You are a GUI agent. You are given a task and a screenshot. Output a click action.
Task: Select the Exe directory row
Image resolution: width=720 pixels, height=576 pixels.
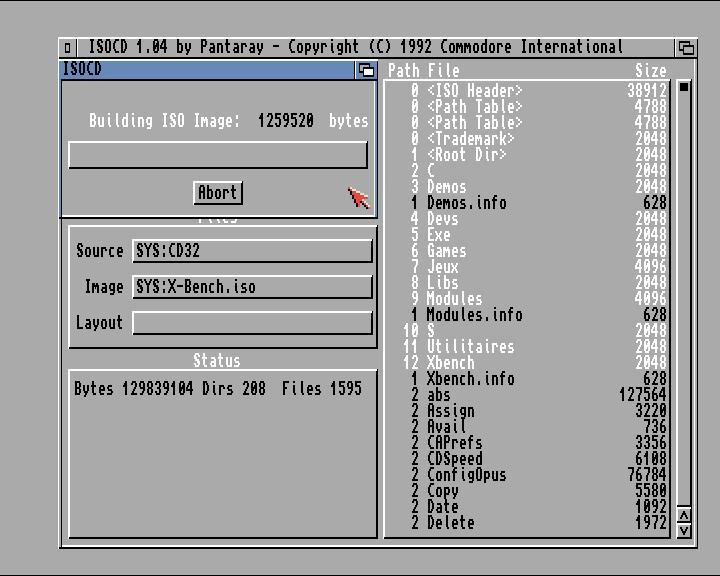[527, 235]
